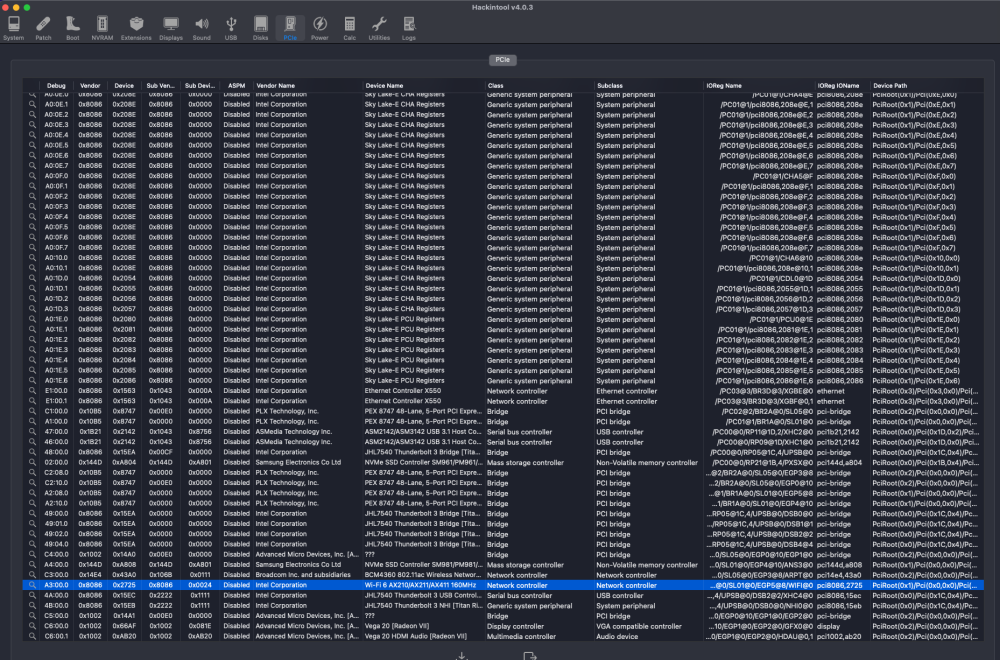Click the download PCI IDs arrow icon
Viewport: 1000px width, 660px height.
pyautogui.click(x=462, y=656)
